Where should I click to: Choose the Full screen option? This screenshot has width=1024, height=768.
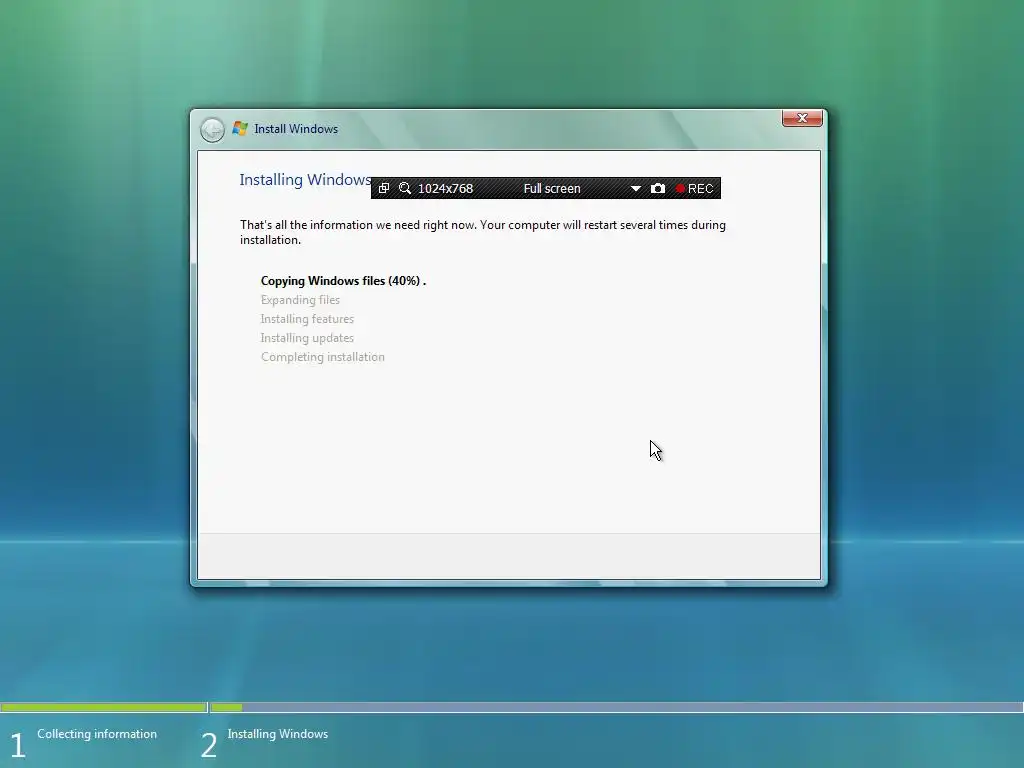(x=552, y=189)
